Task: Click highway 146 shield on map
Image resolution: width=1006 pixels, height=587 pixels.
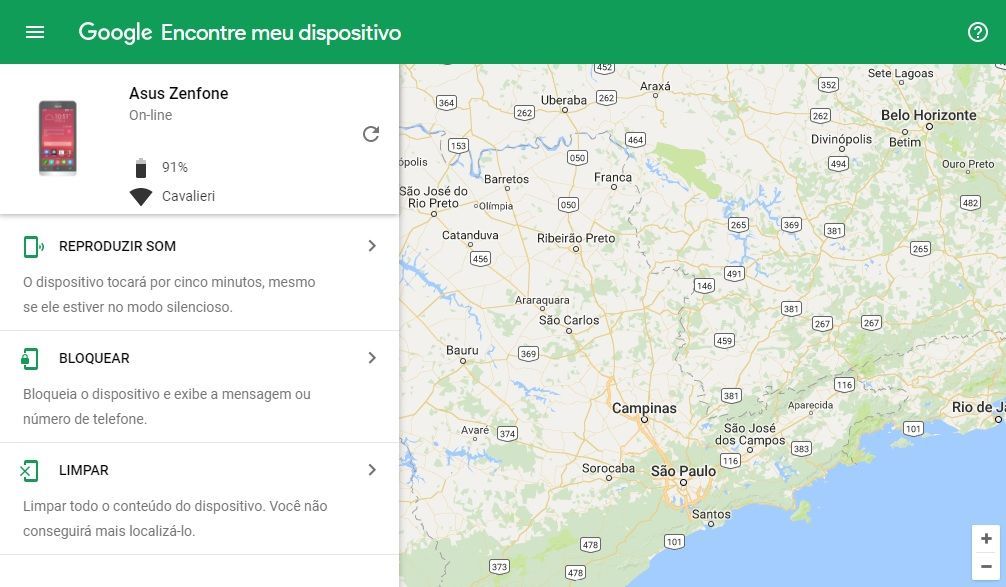Action: coord(704,286)
